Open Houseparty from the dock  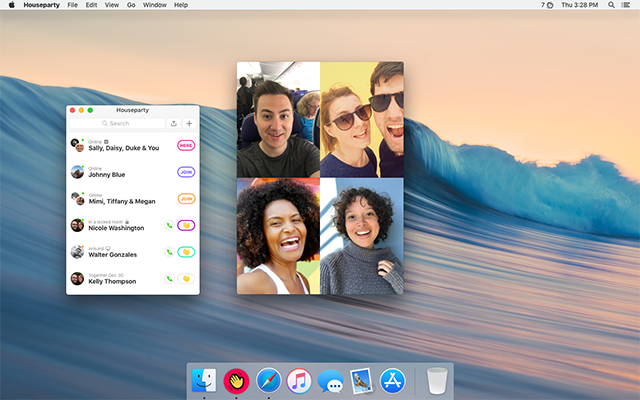236,381
